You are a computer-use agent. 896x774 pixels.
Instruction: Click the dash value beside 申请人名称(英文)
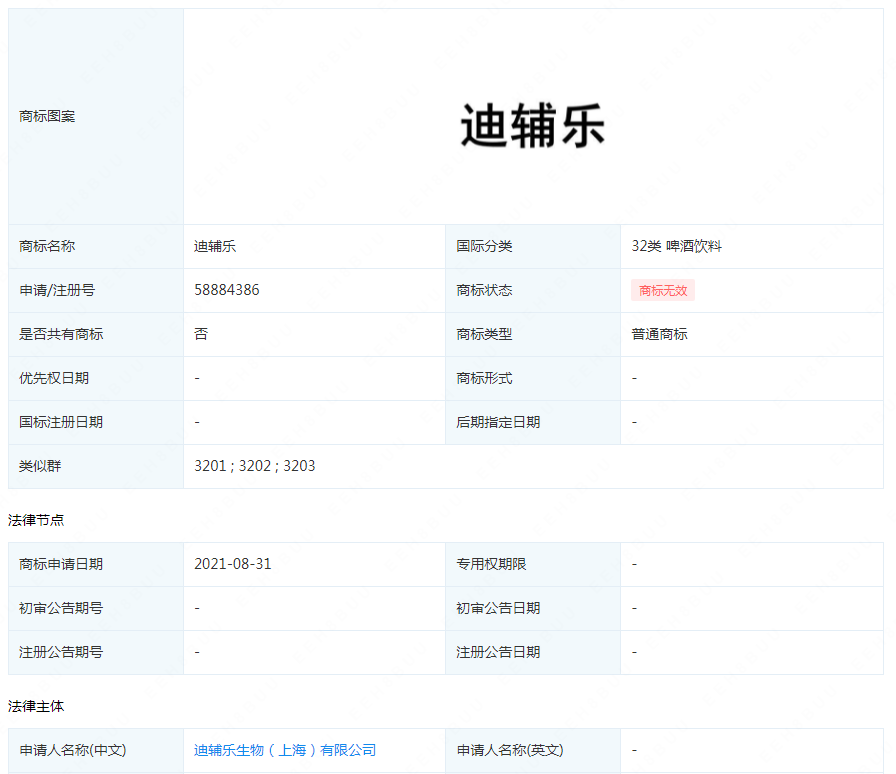pos(634,750)
